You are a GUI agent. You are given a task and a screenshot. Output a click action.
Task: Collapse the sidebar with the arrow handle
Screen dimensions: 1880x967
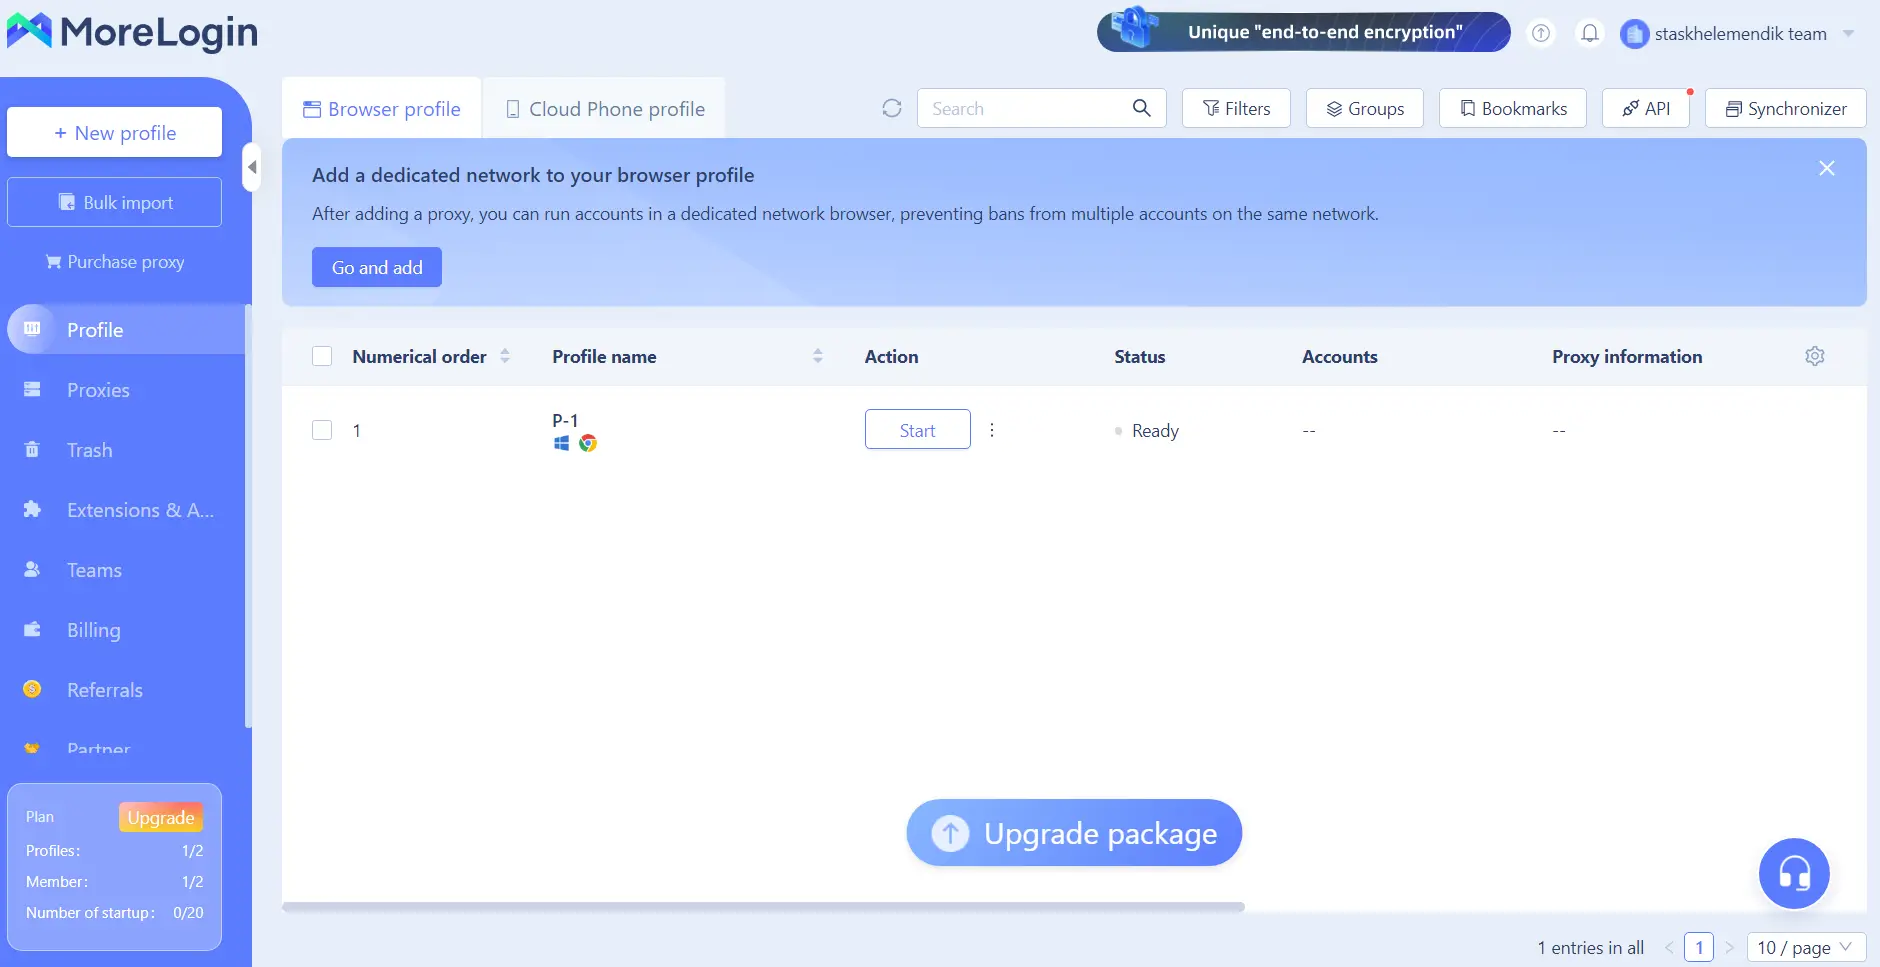click(252, 167)
